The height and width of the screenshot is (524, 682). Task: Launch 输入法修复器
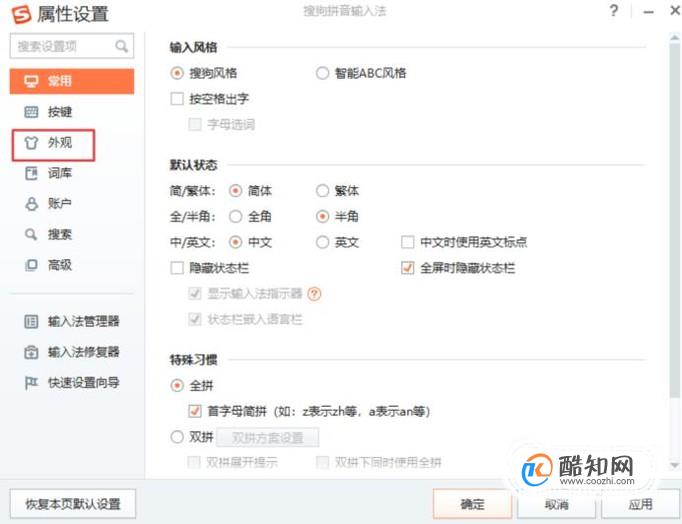pyautogui.click(x=72, y=352)
